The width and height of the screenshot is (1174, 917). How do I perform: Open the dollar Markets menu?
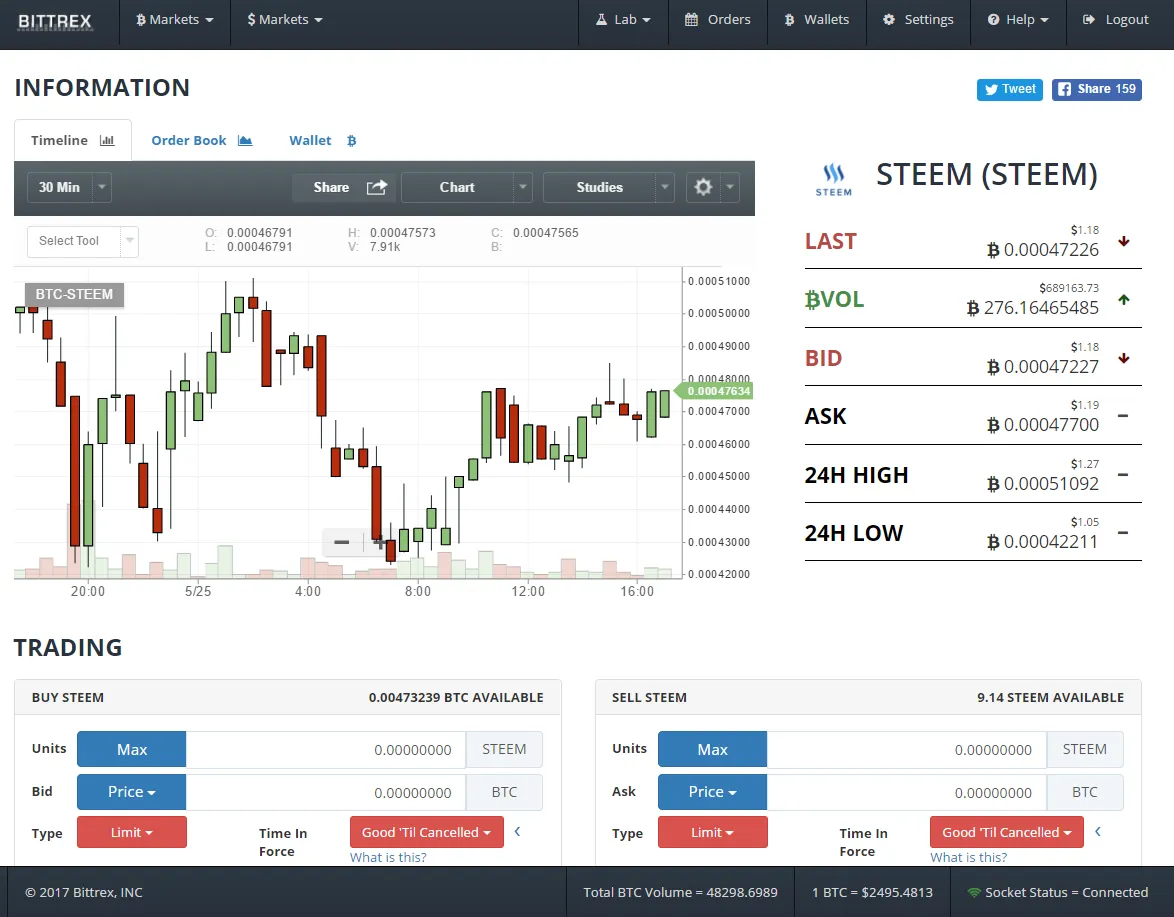285,20
